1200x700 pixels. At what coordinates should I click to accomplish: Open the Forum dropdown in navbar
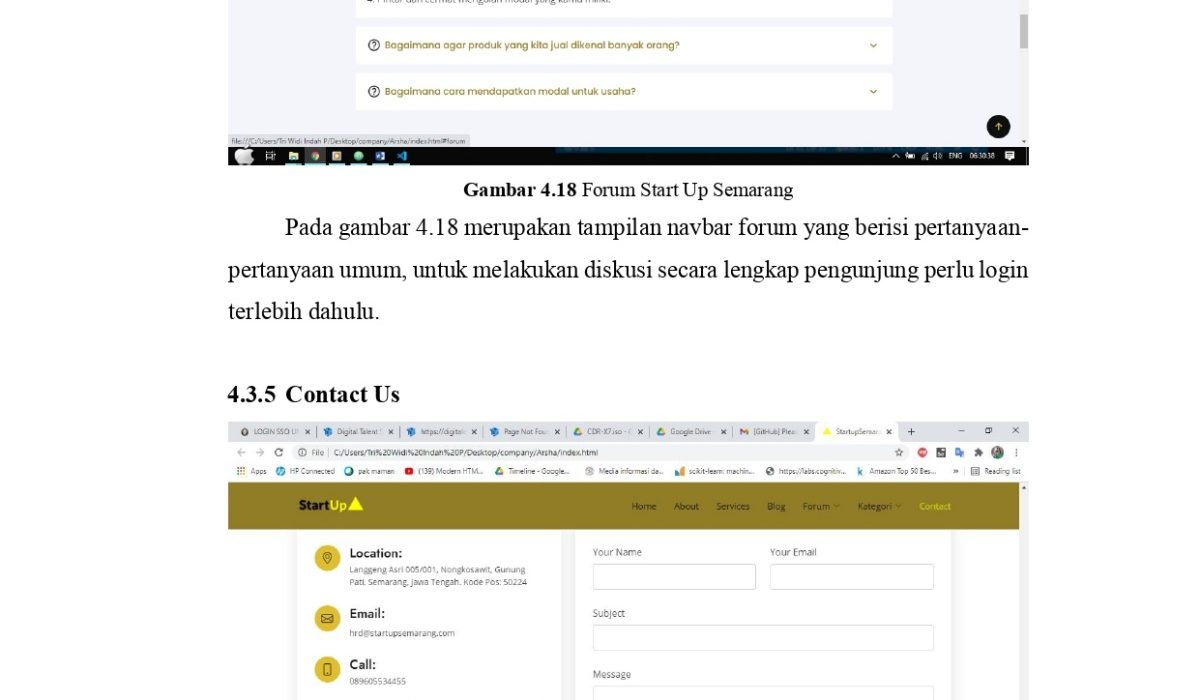pos(820,506)
